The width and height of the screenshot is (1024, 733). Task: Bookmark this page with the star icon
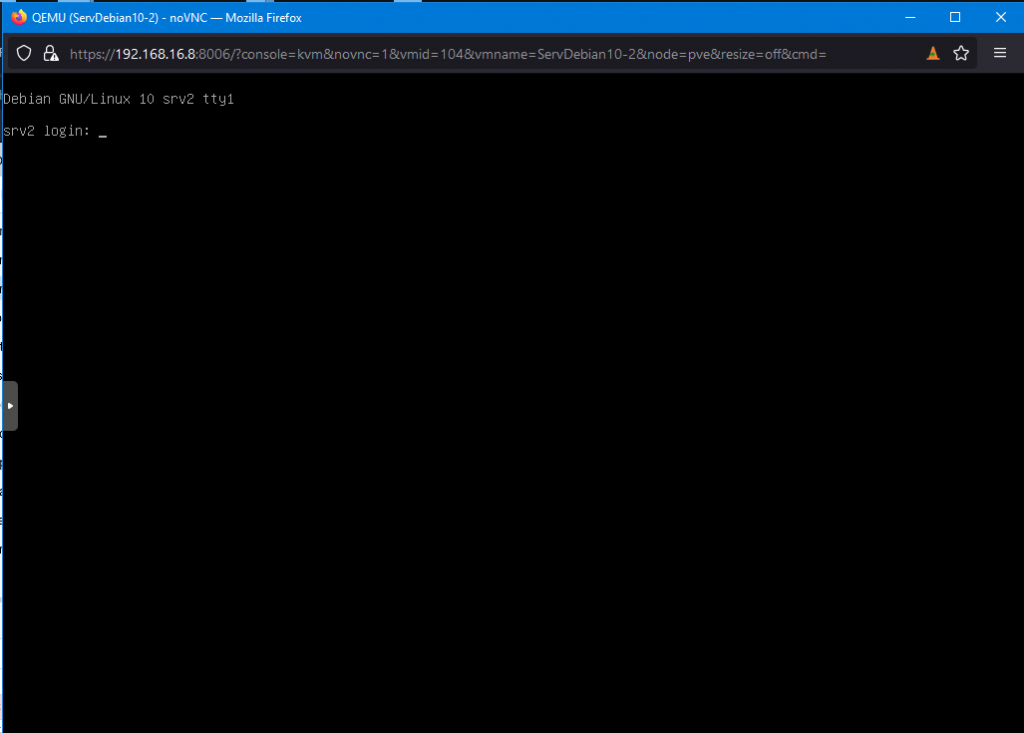tap(961, 54)
